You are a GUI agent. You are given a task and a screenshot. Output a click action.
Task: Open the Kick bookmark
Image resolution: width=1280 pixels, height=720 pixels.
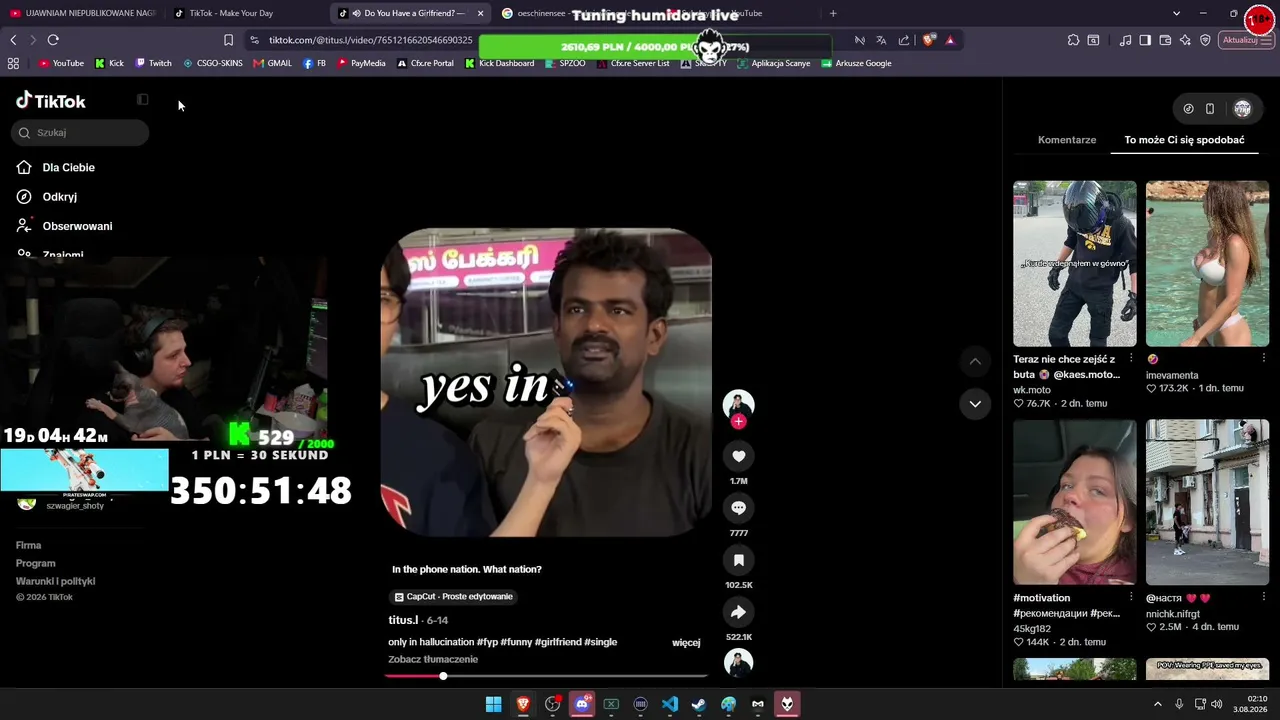pos(109,63)
